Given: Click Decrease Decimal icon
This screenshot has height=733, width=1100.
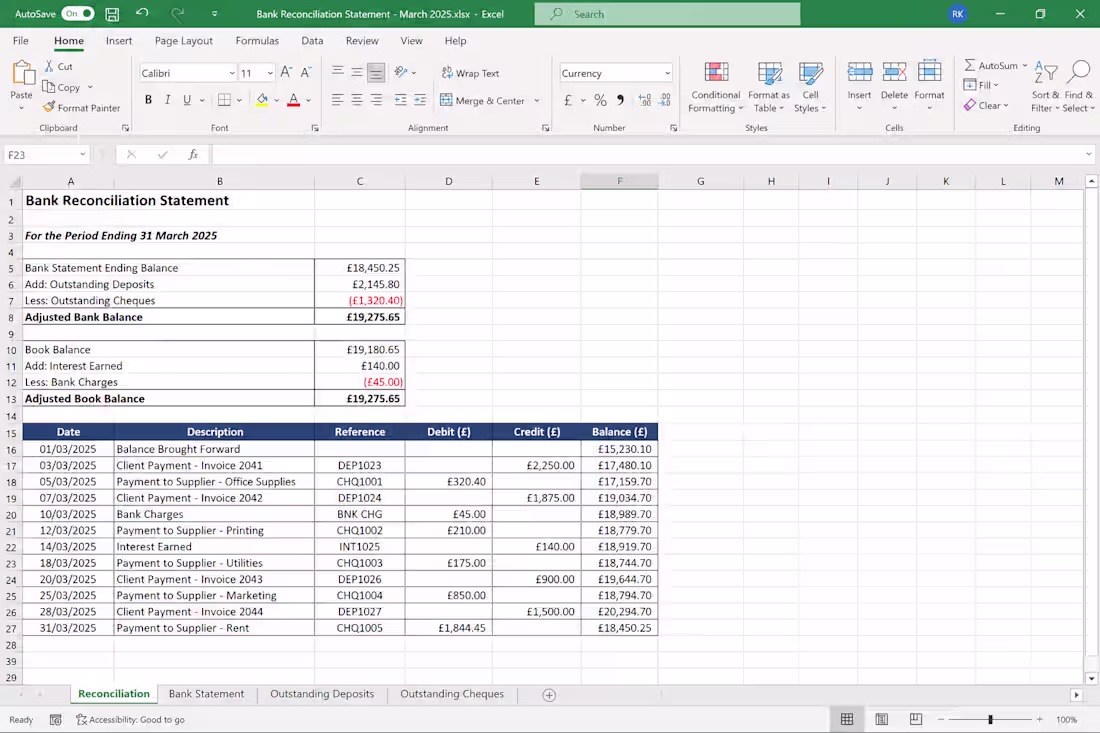Looking at the screenshot, I should [x=665, y=100].
